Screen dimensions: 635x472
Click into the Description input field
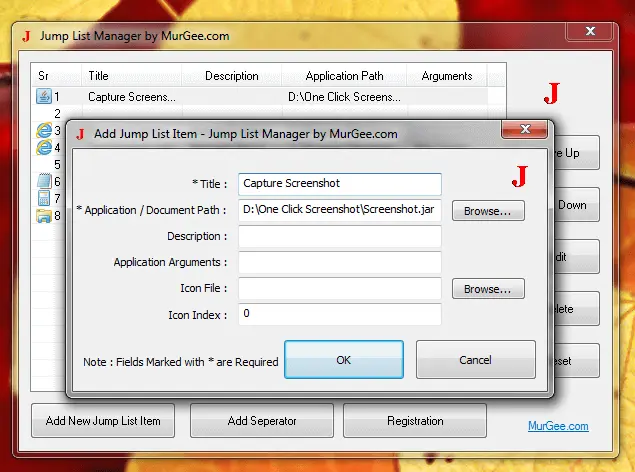click(x=340, y=237)
